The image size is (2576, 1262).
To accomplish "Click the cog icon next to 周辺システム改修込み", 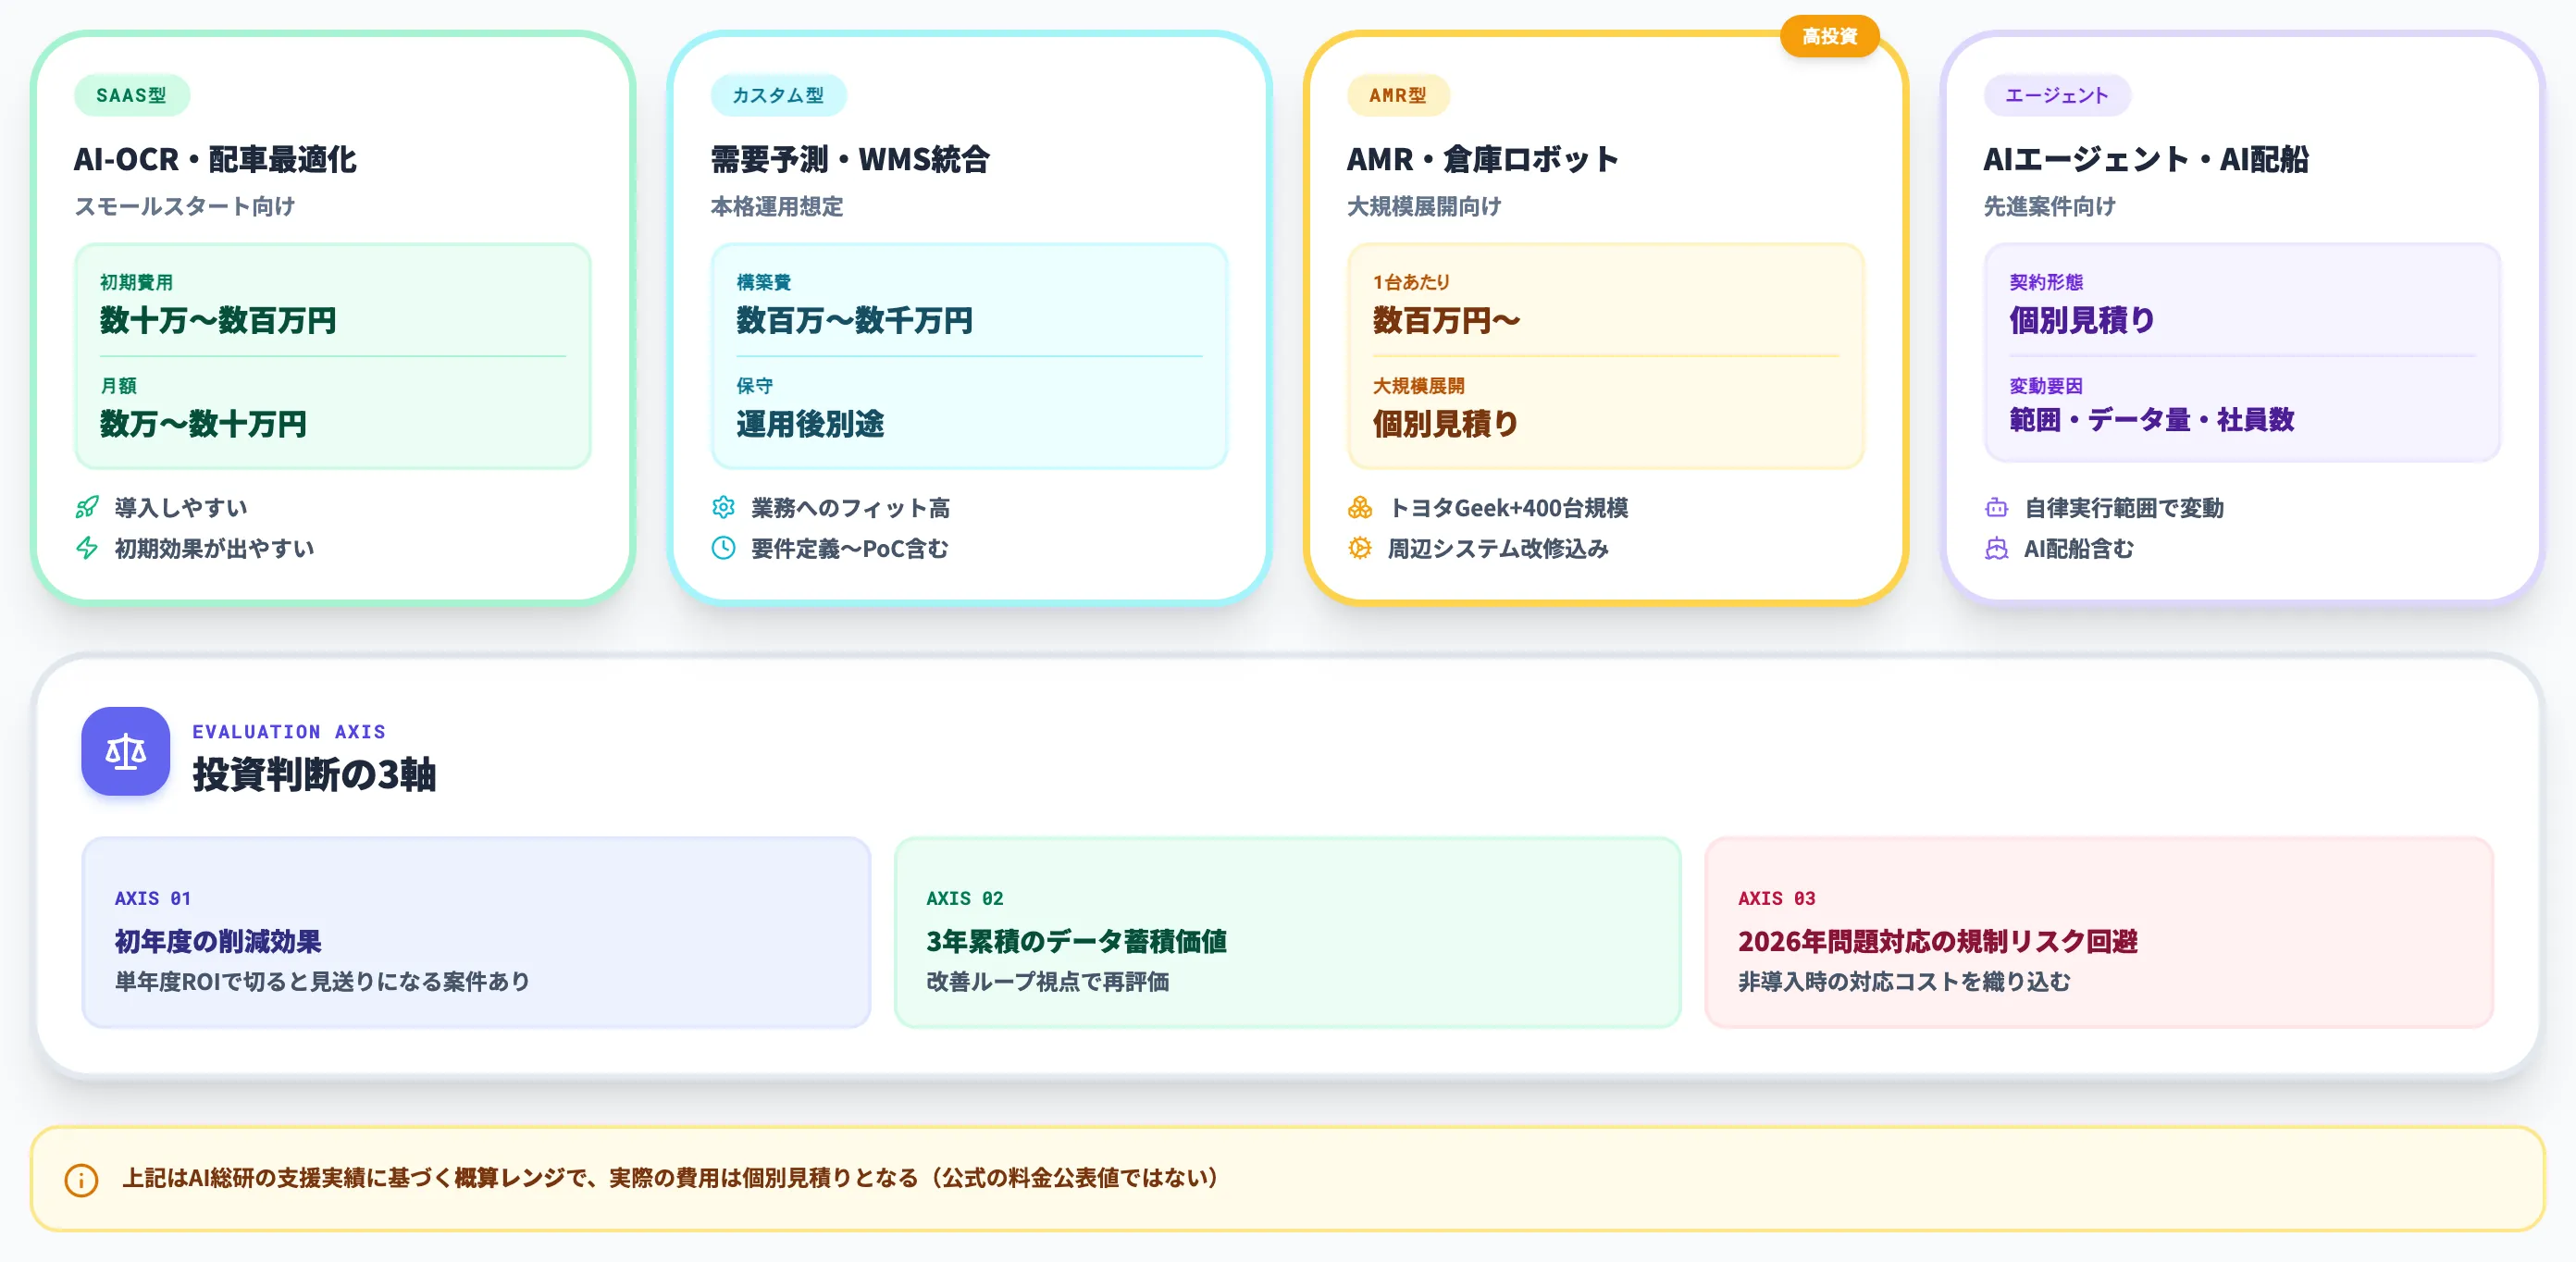I will tap(1360, 548).
